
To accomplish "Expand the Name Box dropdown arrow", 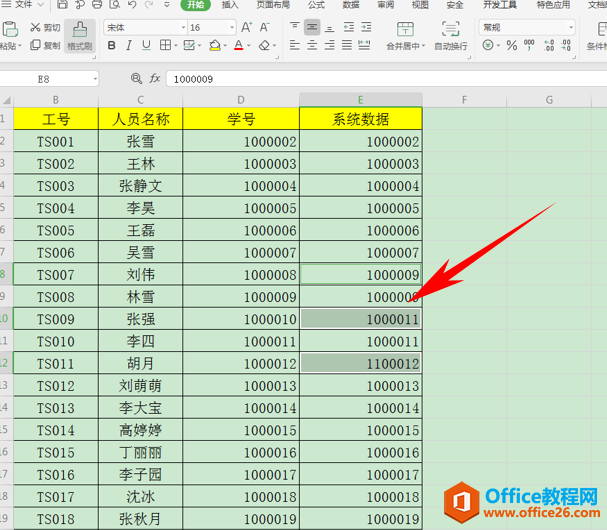I will pos(95,79).
